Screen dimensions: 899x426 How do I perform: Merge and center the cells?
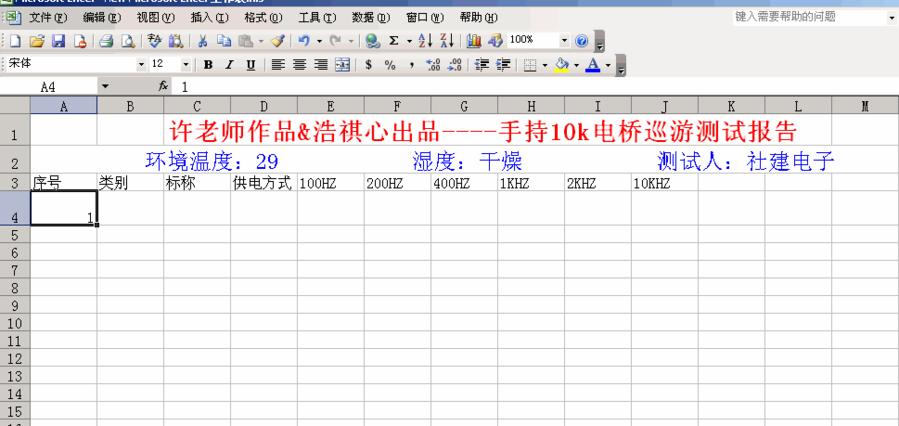(343, 65)
